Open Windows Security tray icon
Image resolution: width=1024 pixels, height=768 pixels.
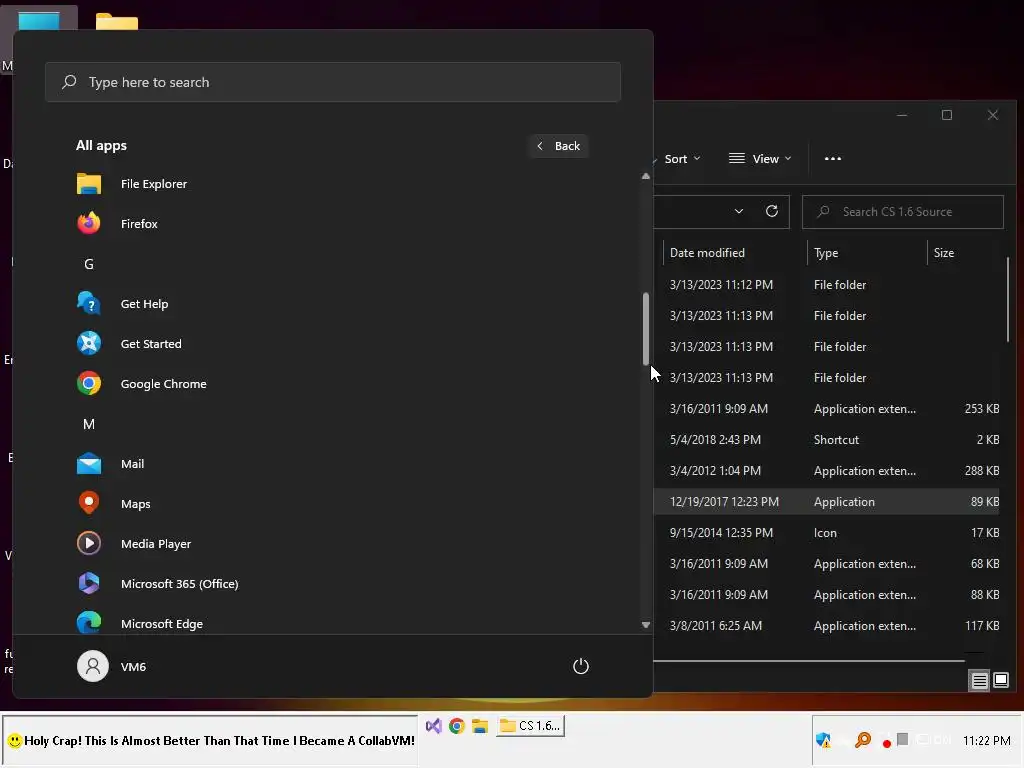(823, 741)
